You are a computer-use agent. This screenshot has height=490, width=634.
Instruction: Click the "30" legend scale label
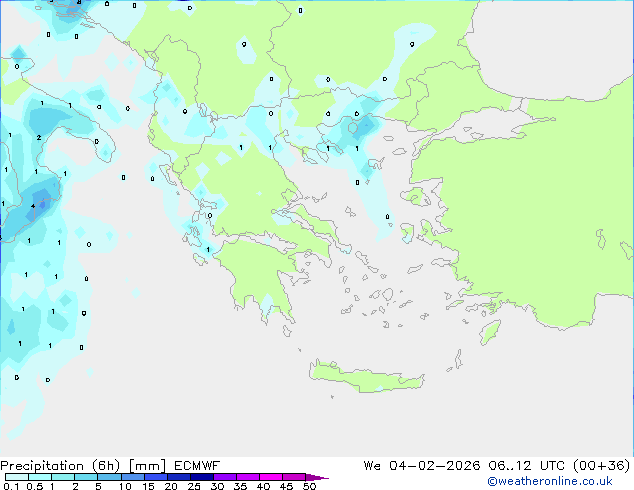coord(217,486)
